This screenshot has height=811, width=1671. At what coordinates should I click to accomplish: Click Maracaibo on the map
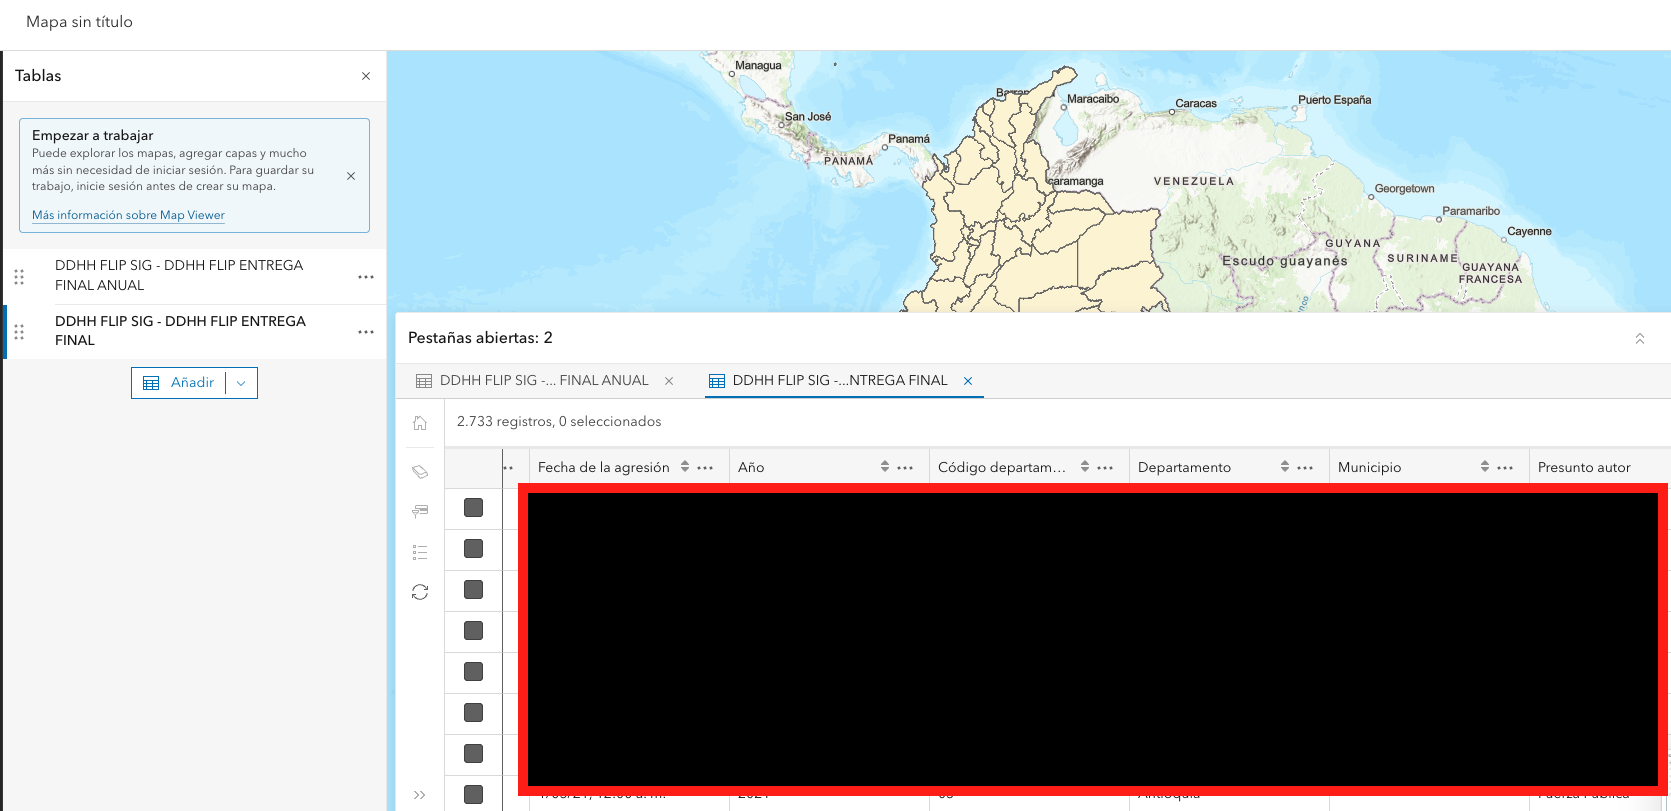tap(1093, 99)
